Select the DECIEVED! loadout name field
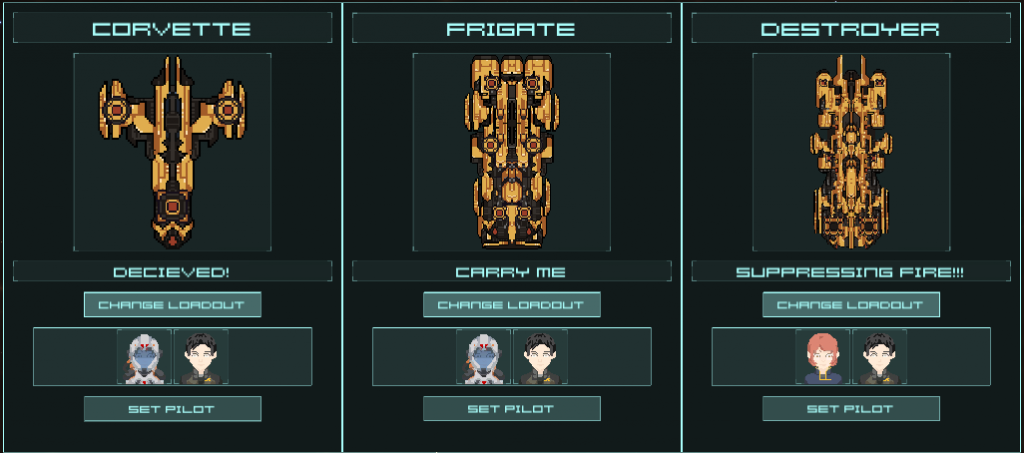This screenshot has width=1024, height=453. (172, 272)
